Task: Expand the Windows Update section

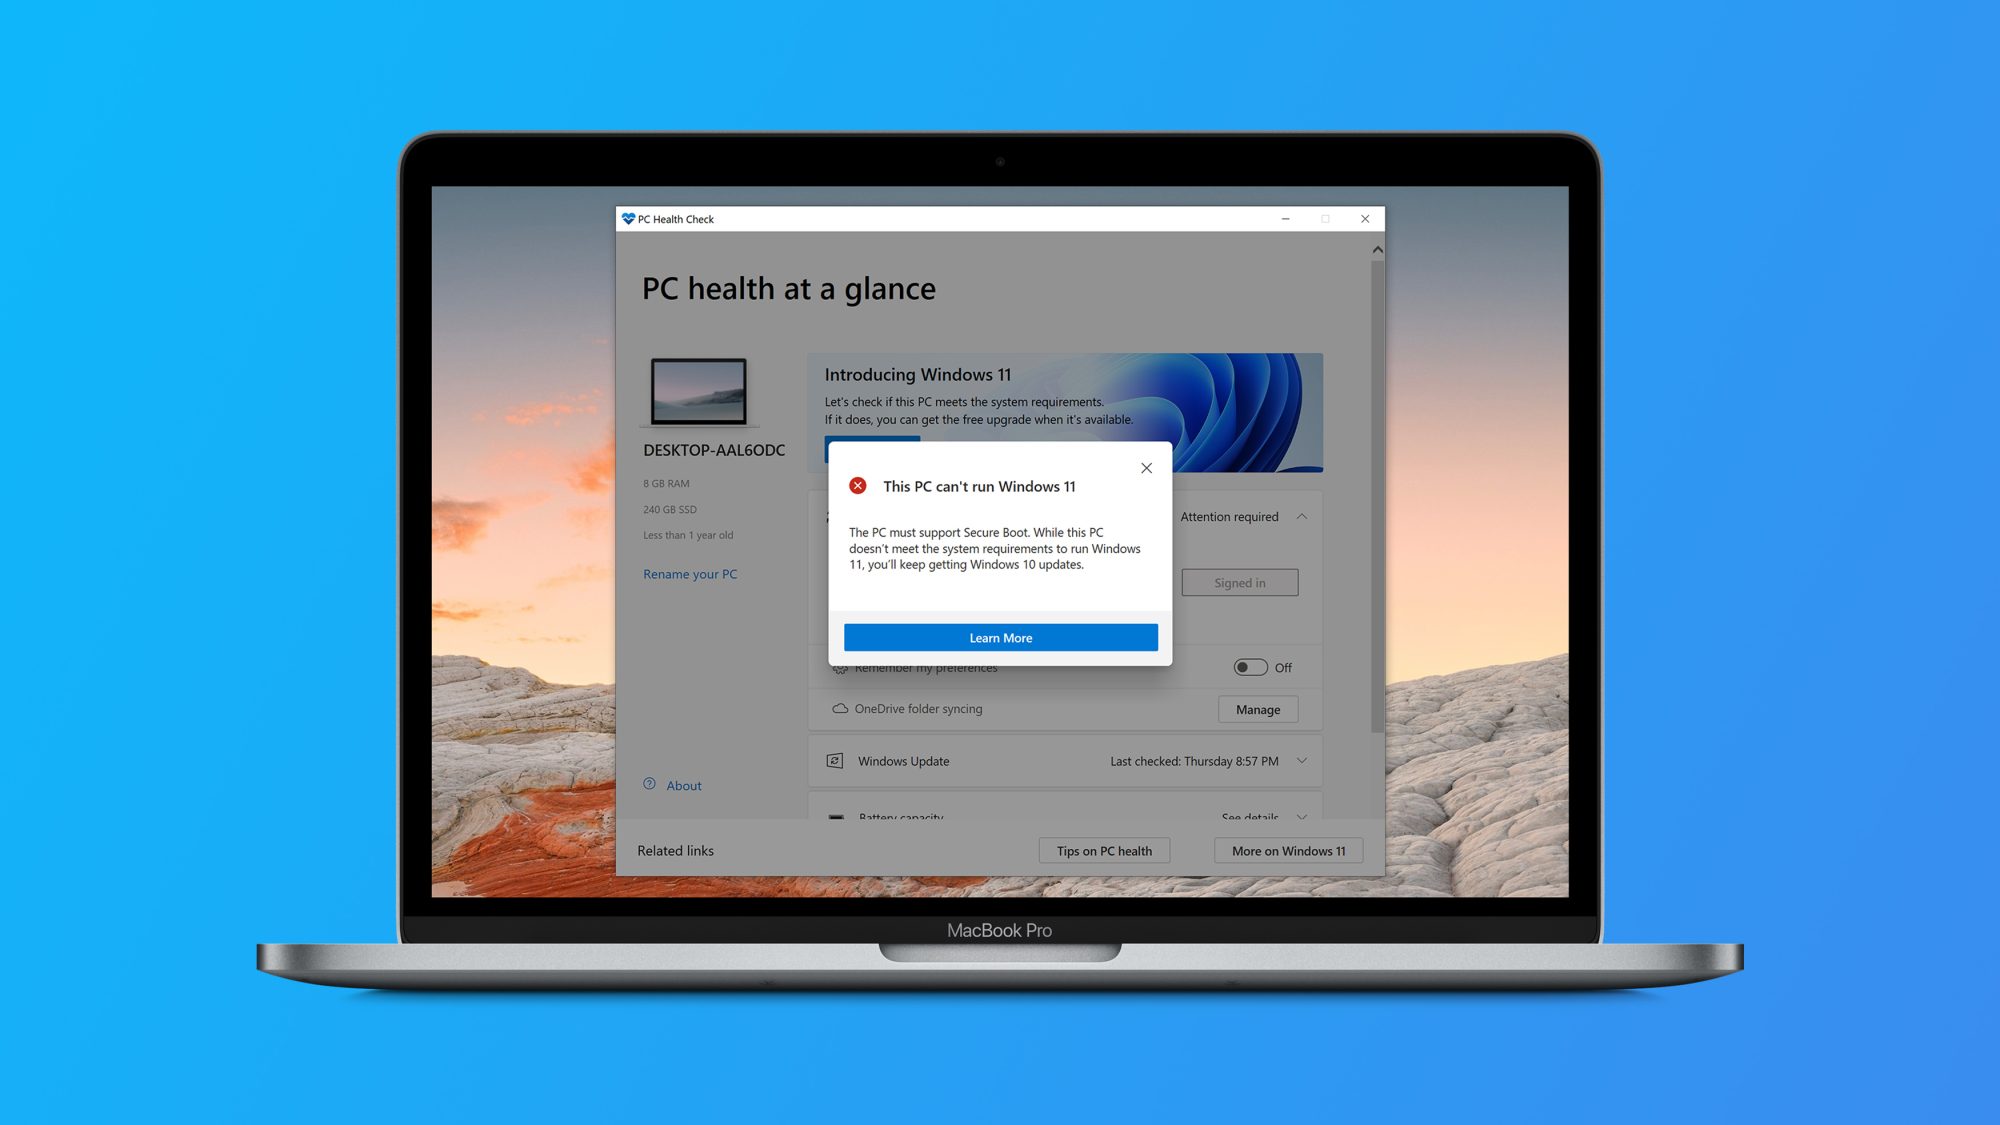Action: (1304, 760)
